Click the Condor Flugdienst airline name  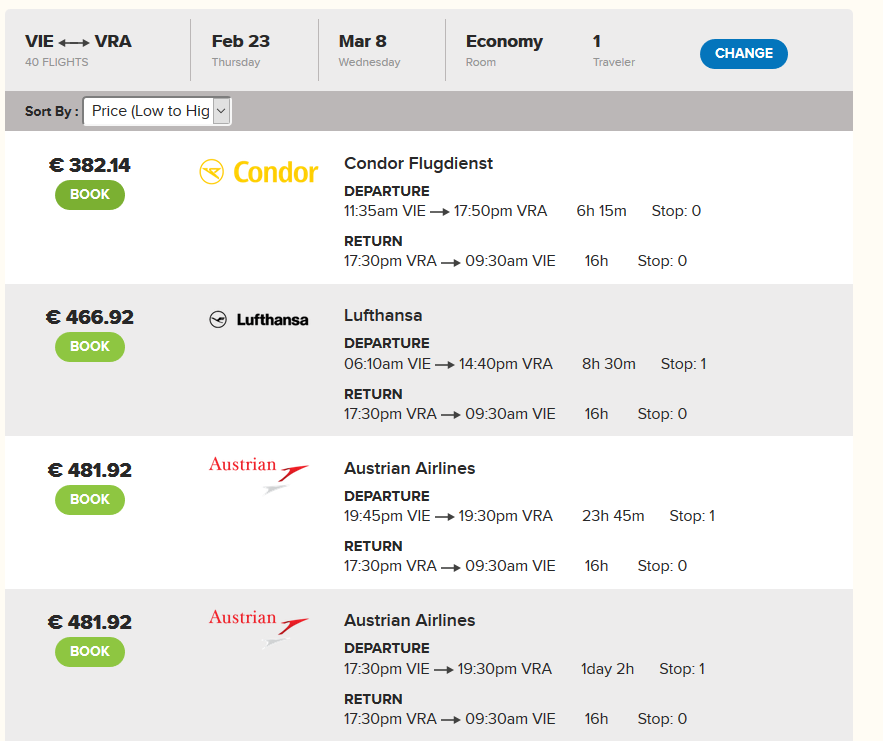(x=418, y=163)
